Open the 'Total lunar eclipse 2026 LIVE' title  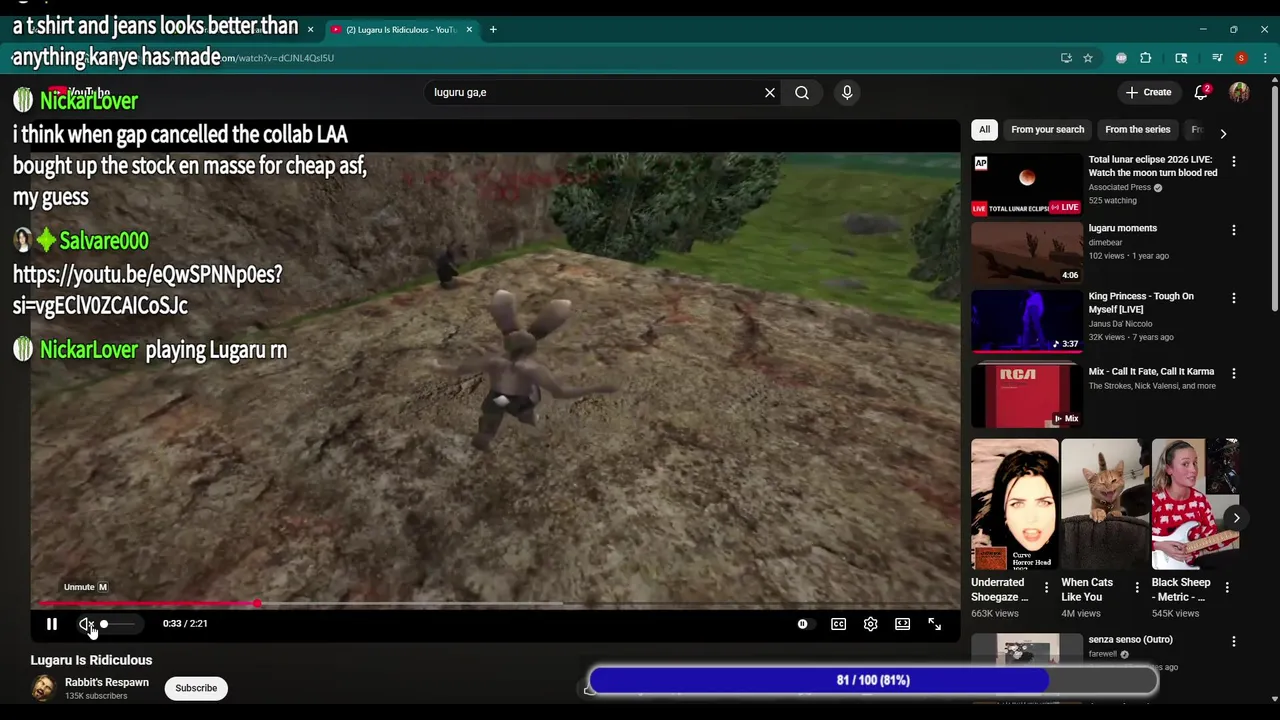(x=1153, y=166)
